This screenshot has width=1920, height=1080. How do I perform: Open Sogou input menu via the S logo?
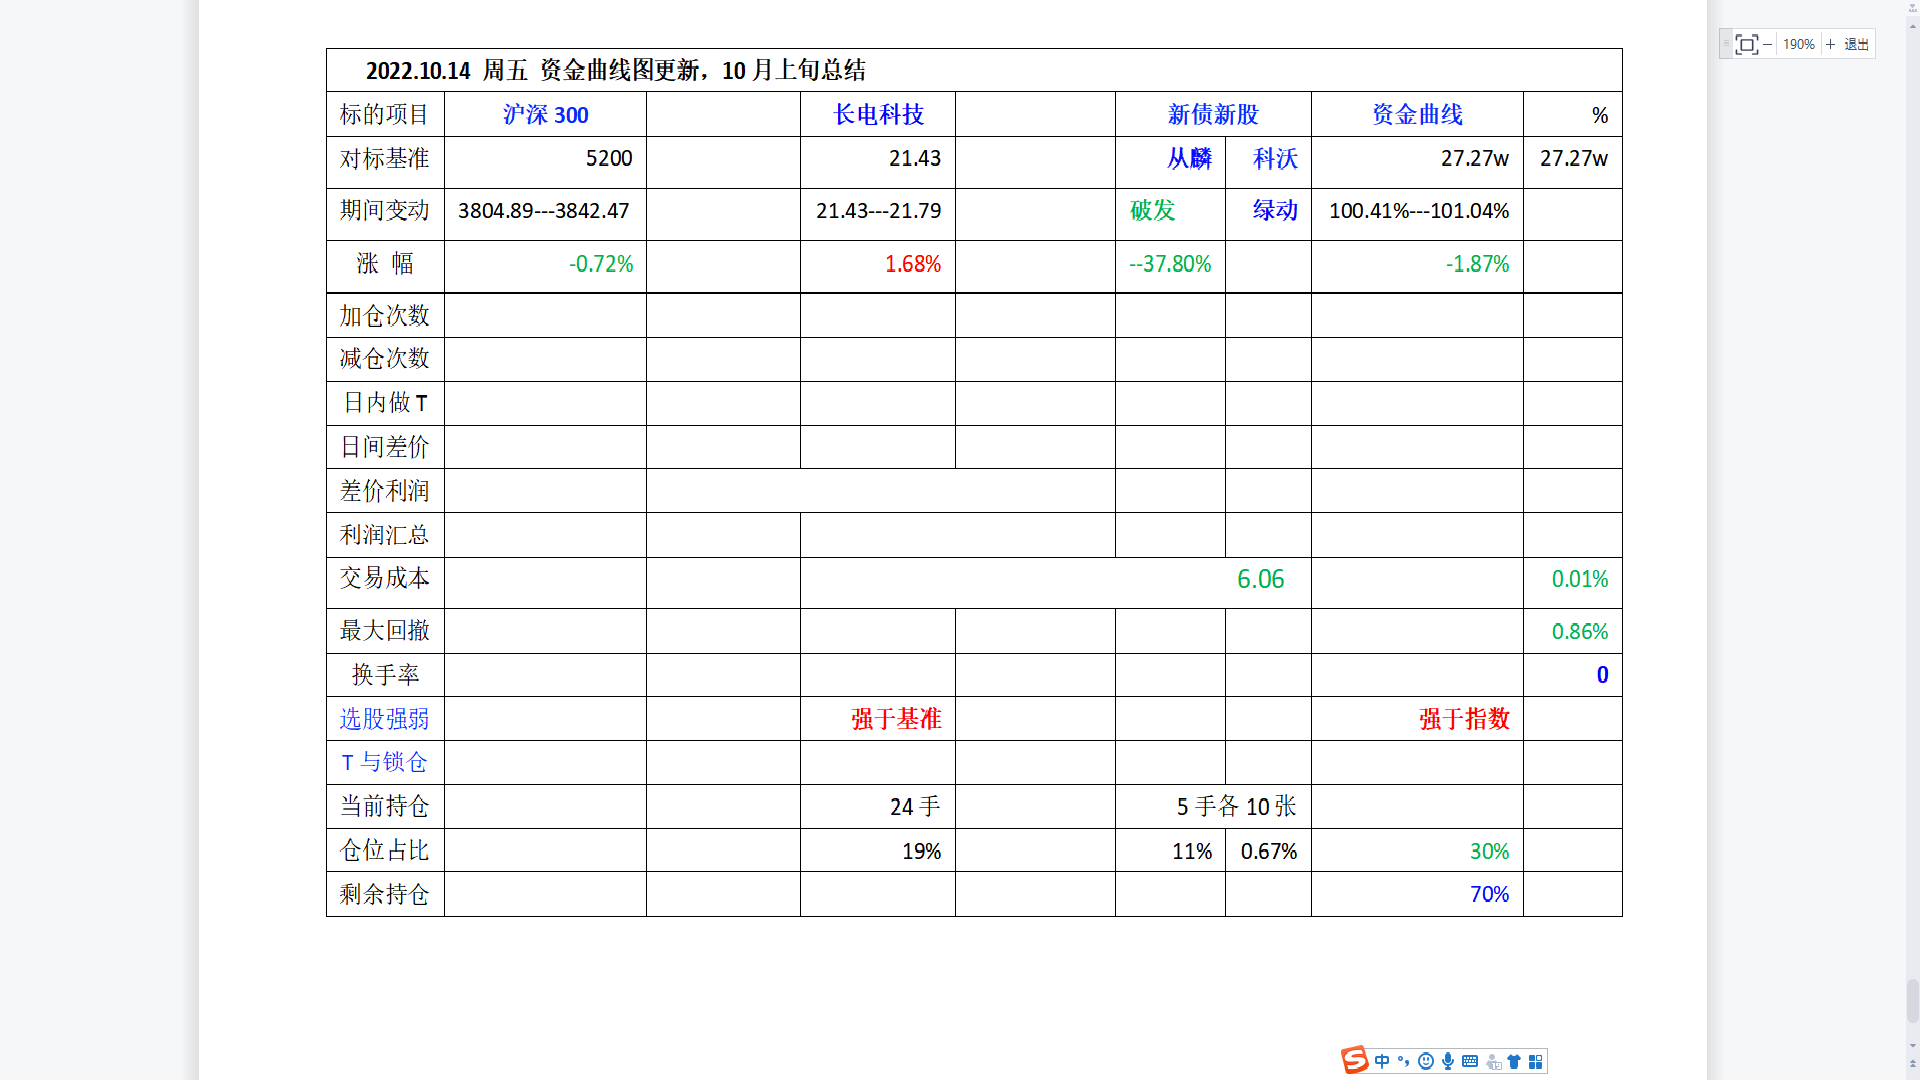click(1355, 1060)
